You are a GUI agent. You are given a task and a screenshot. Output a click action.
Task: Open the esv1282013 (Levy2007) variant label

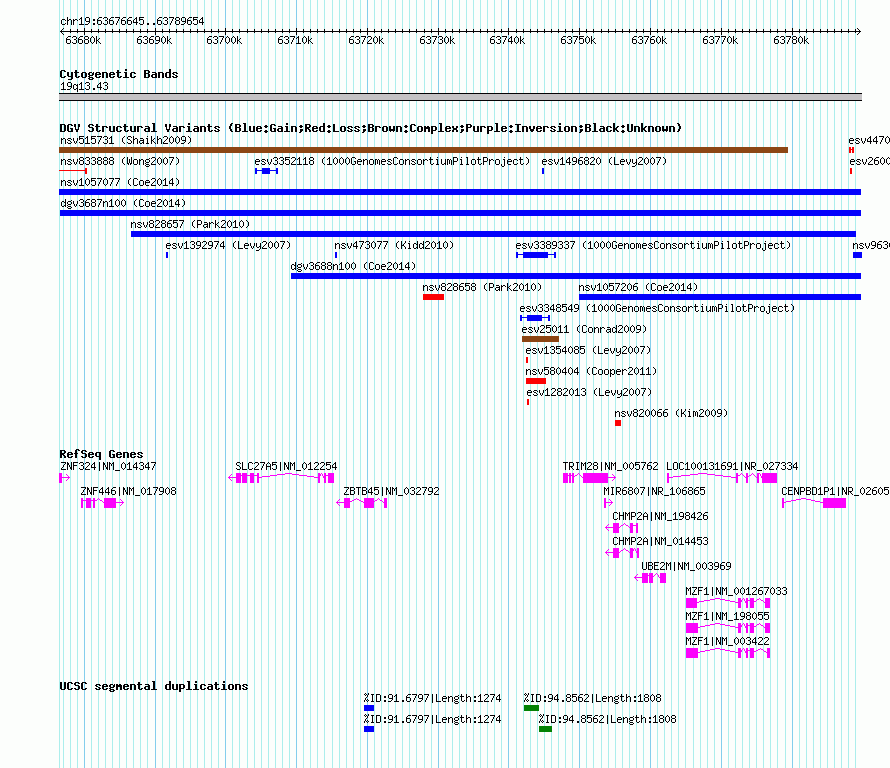click(x=589, y=392)
